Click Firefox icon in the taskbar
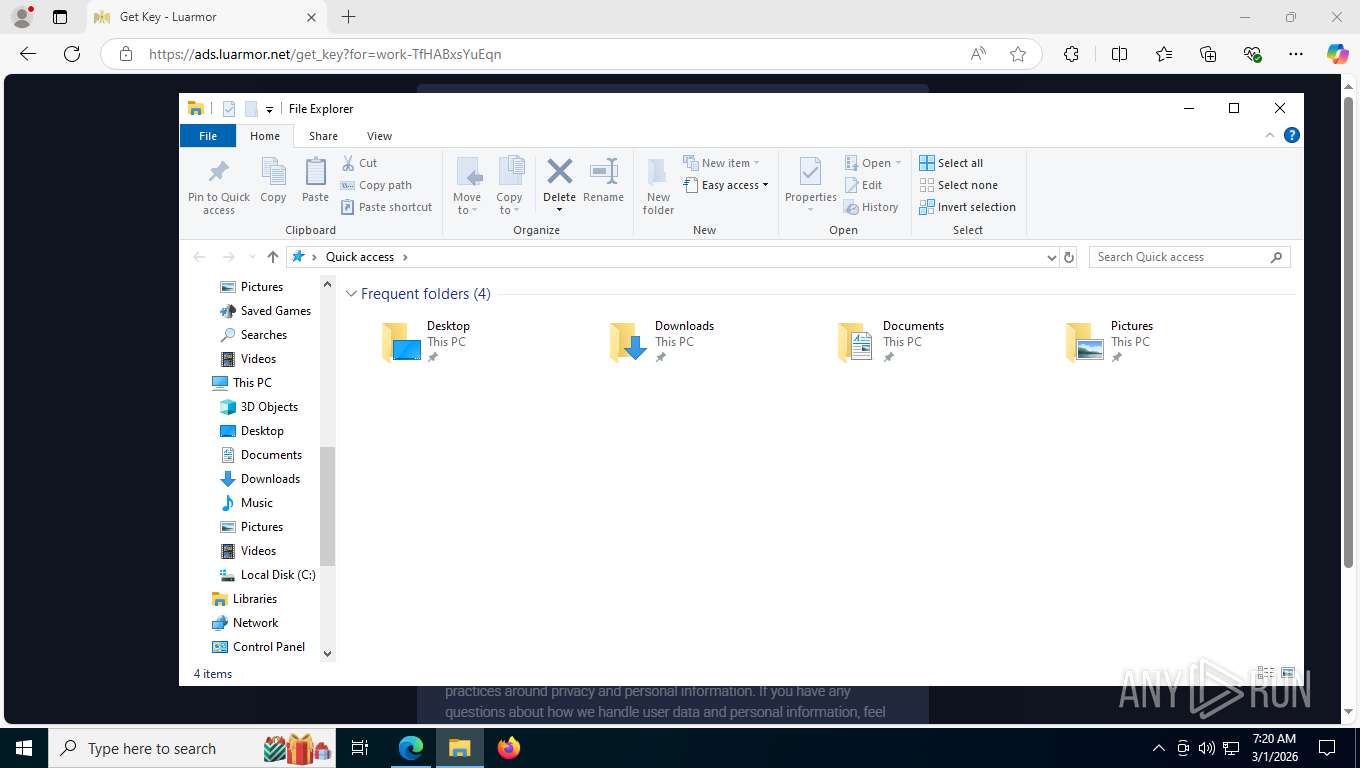 (509, 748)
